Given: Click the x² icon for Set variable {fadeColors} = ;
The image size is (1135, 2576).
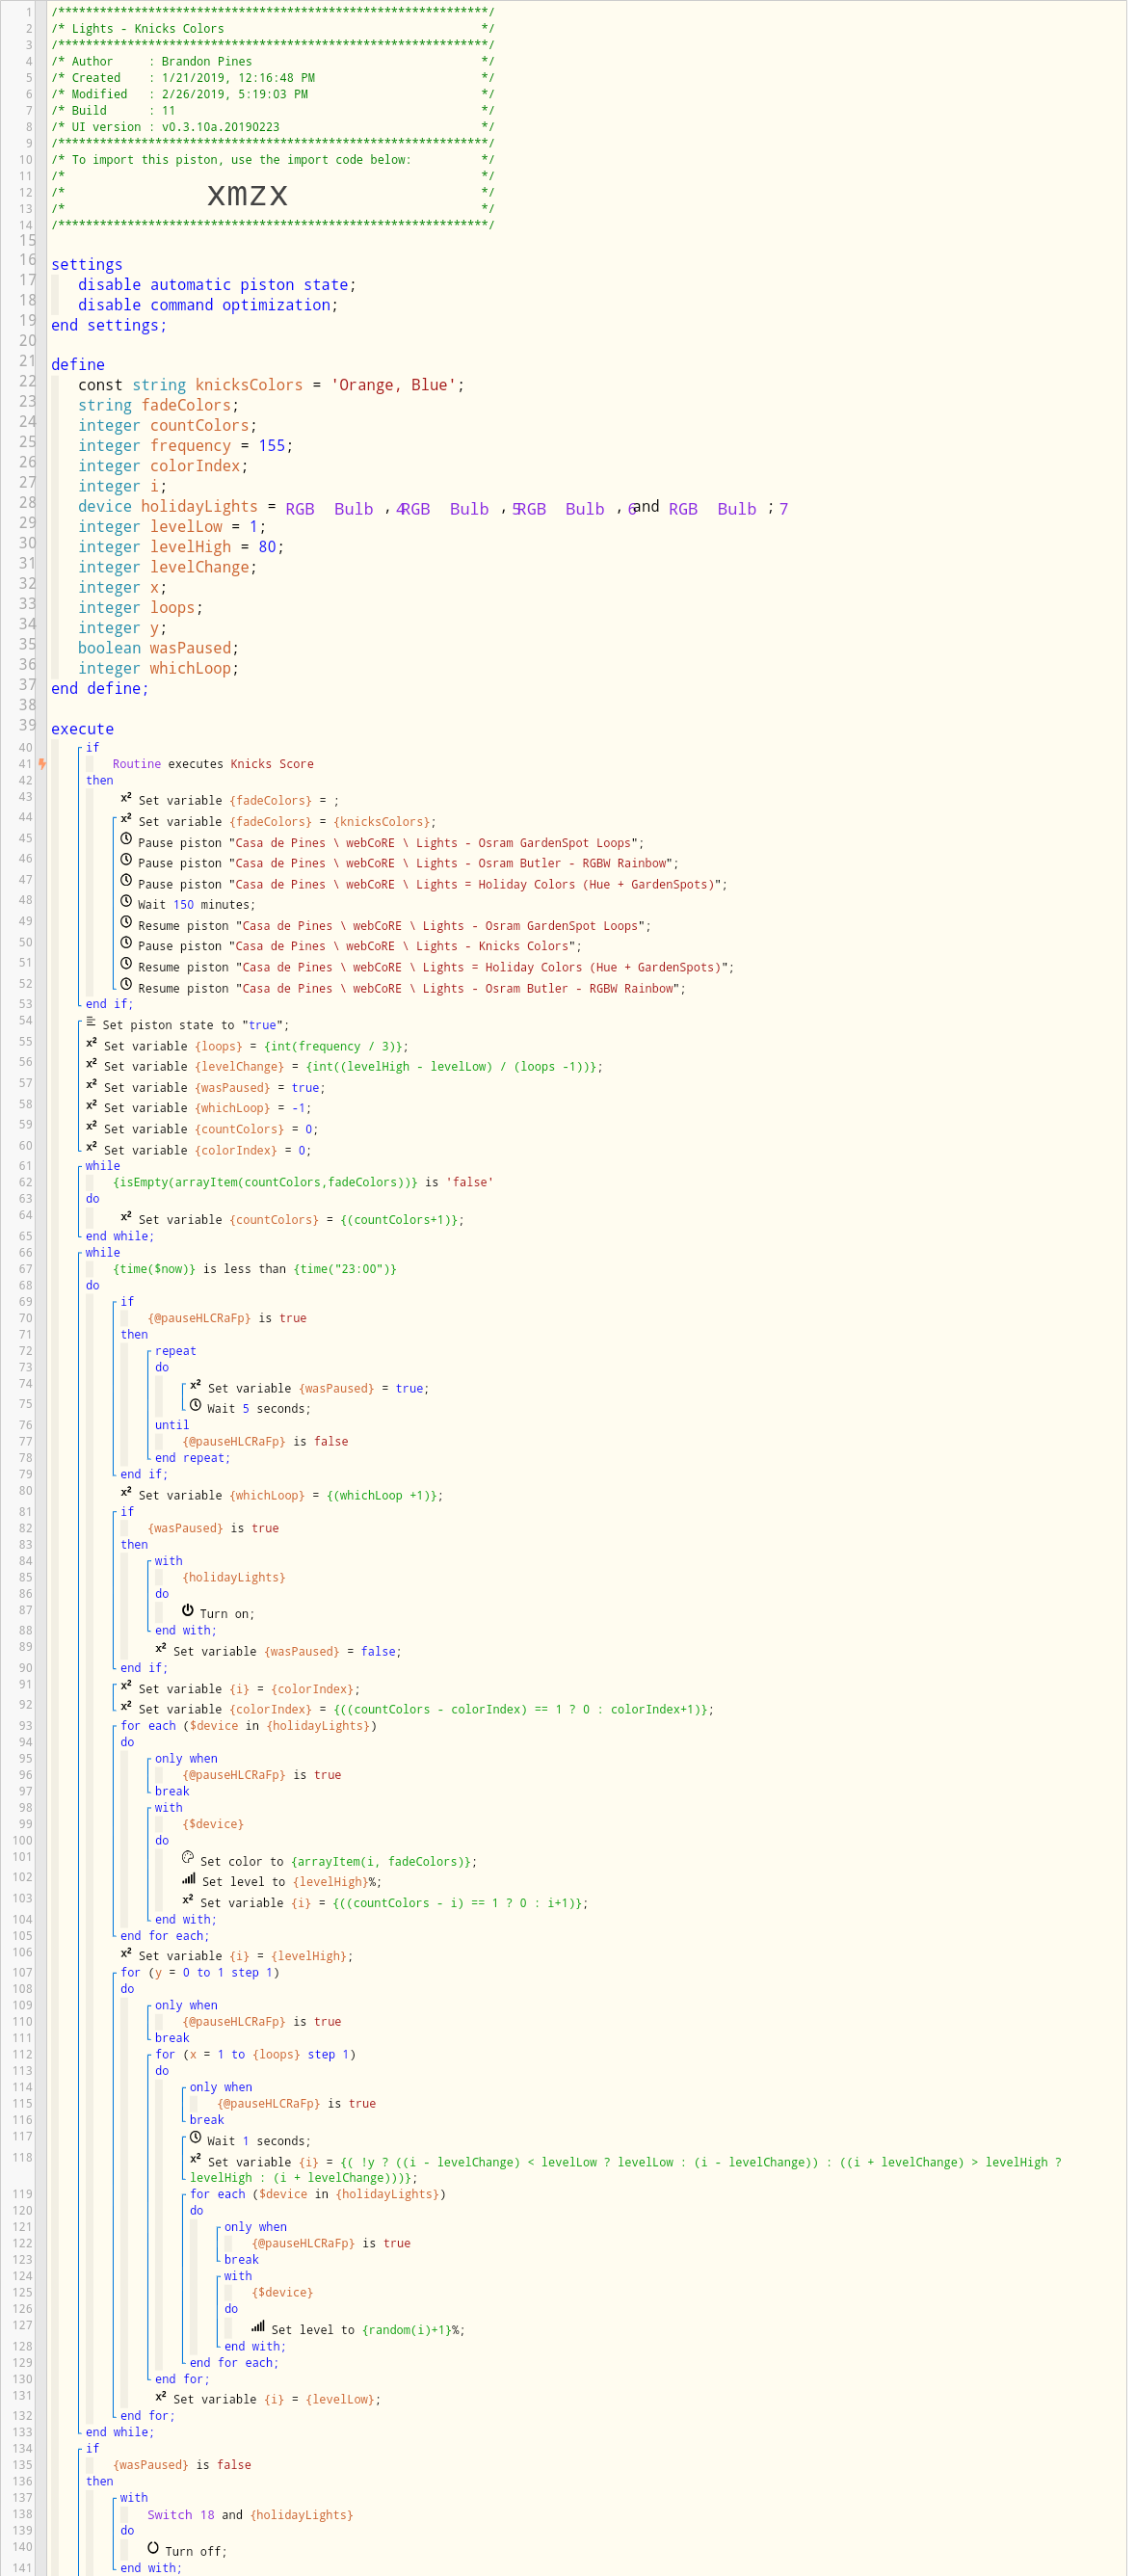Looking at the screenshot, I should click(126, 800).
